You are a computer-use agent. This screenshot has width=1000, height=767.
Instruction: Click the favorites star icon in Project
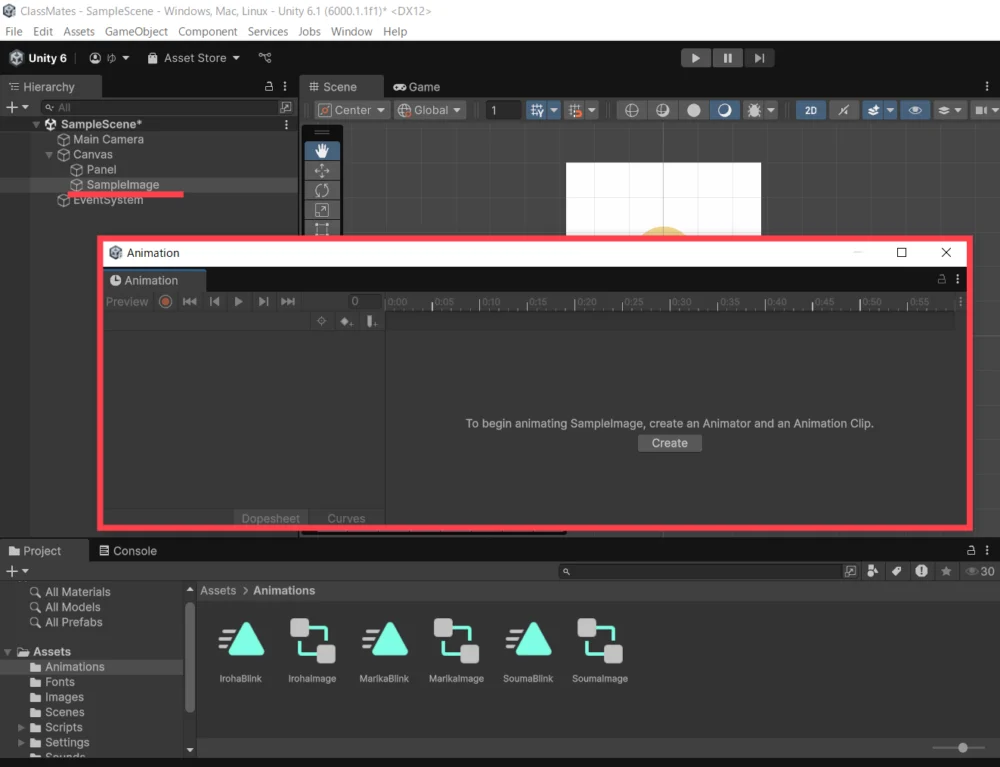(945, 571)
